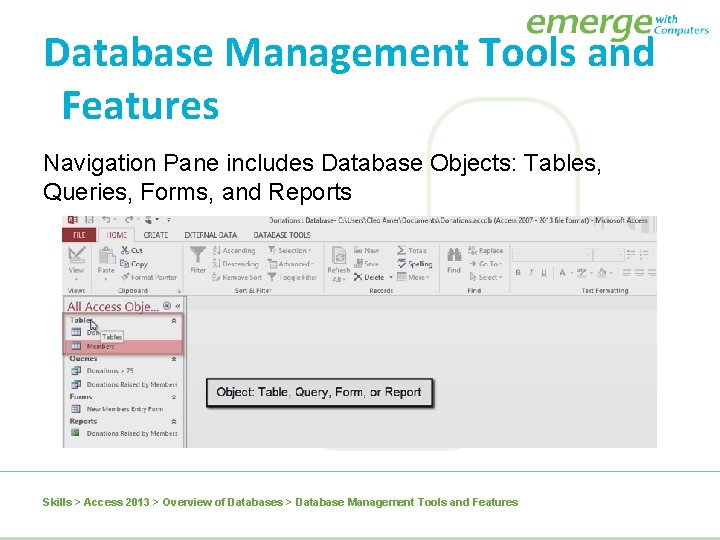
Task: Select the Members table
Action: [123, 346]
